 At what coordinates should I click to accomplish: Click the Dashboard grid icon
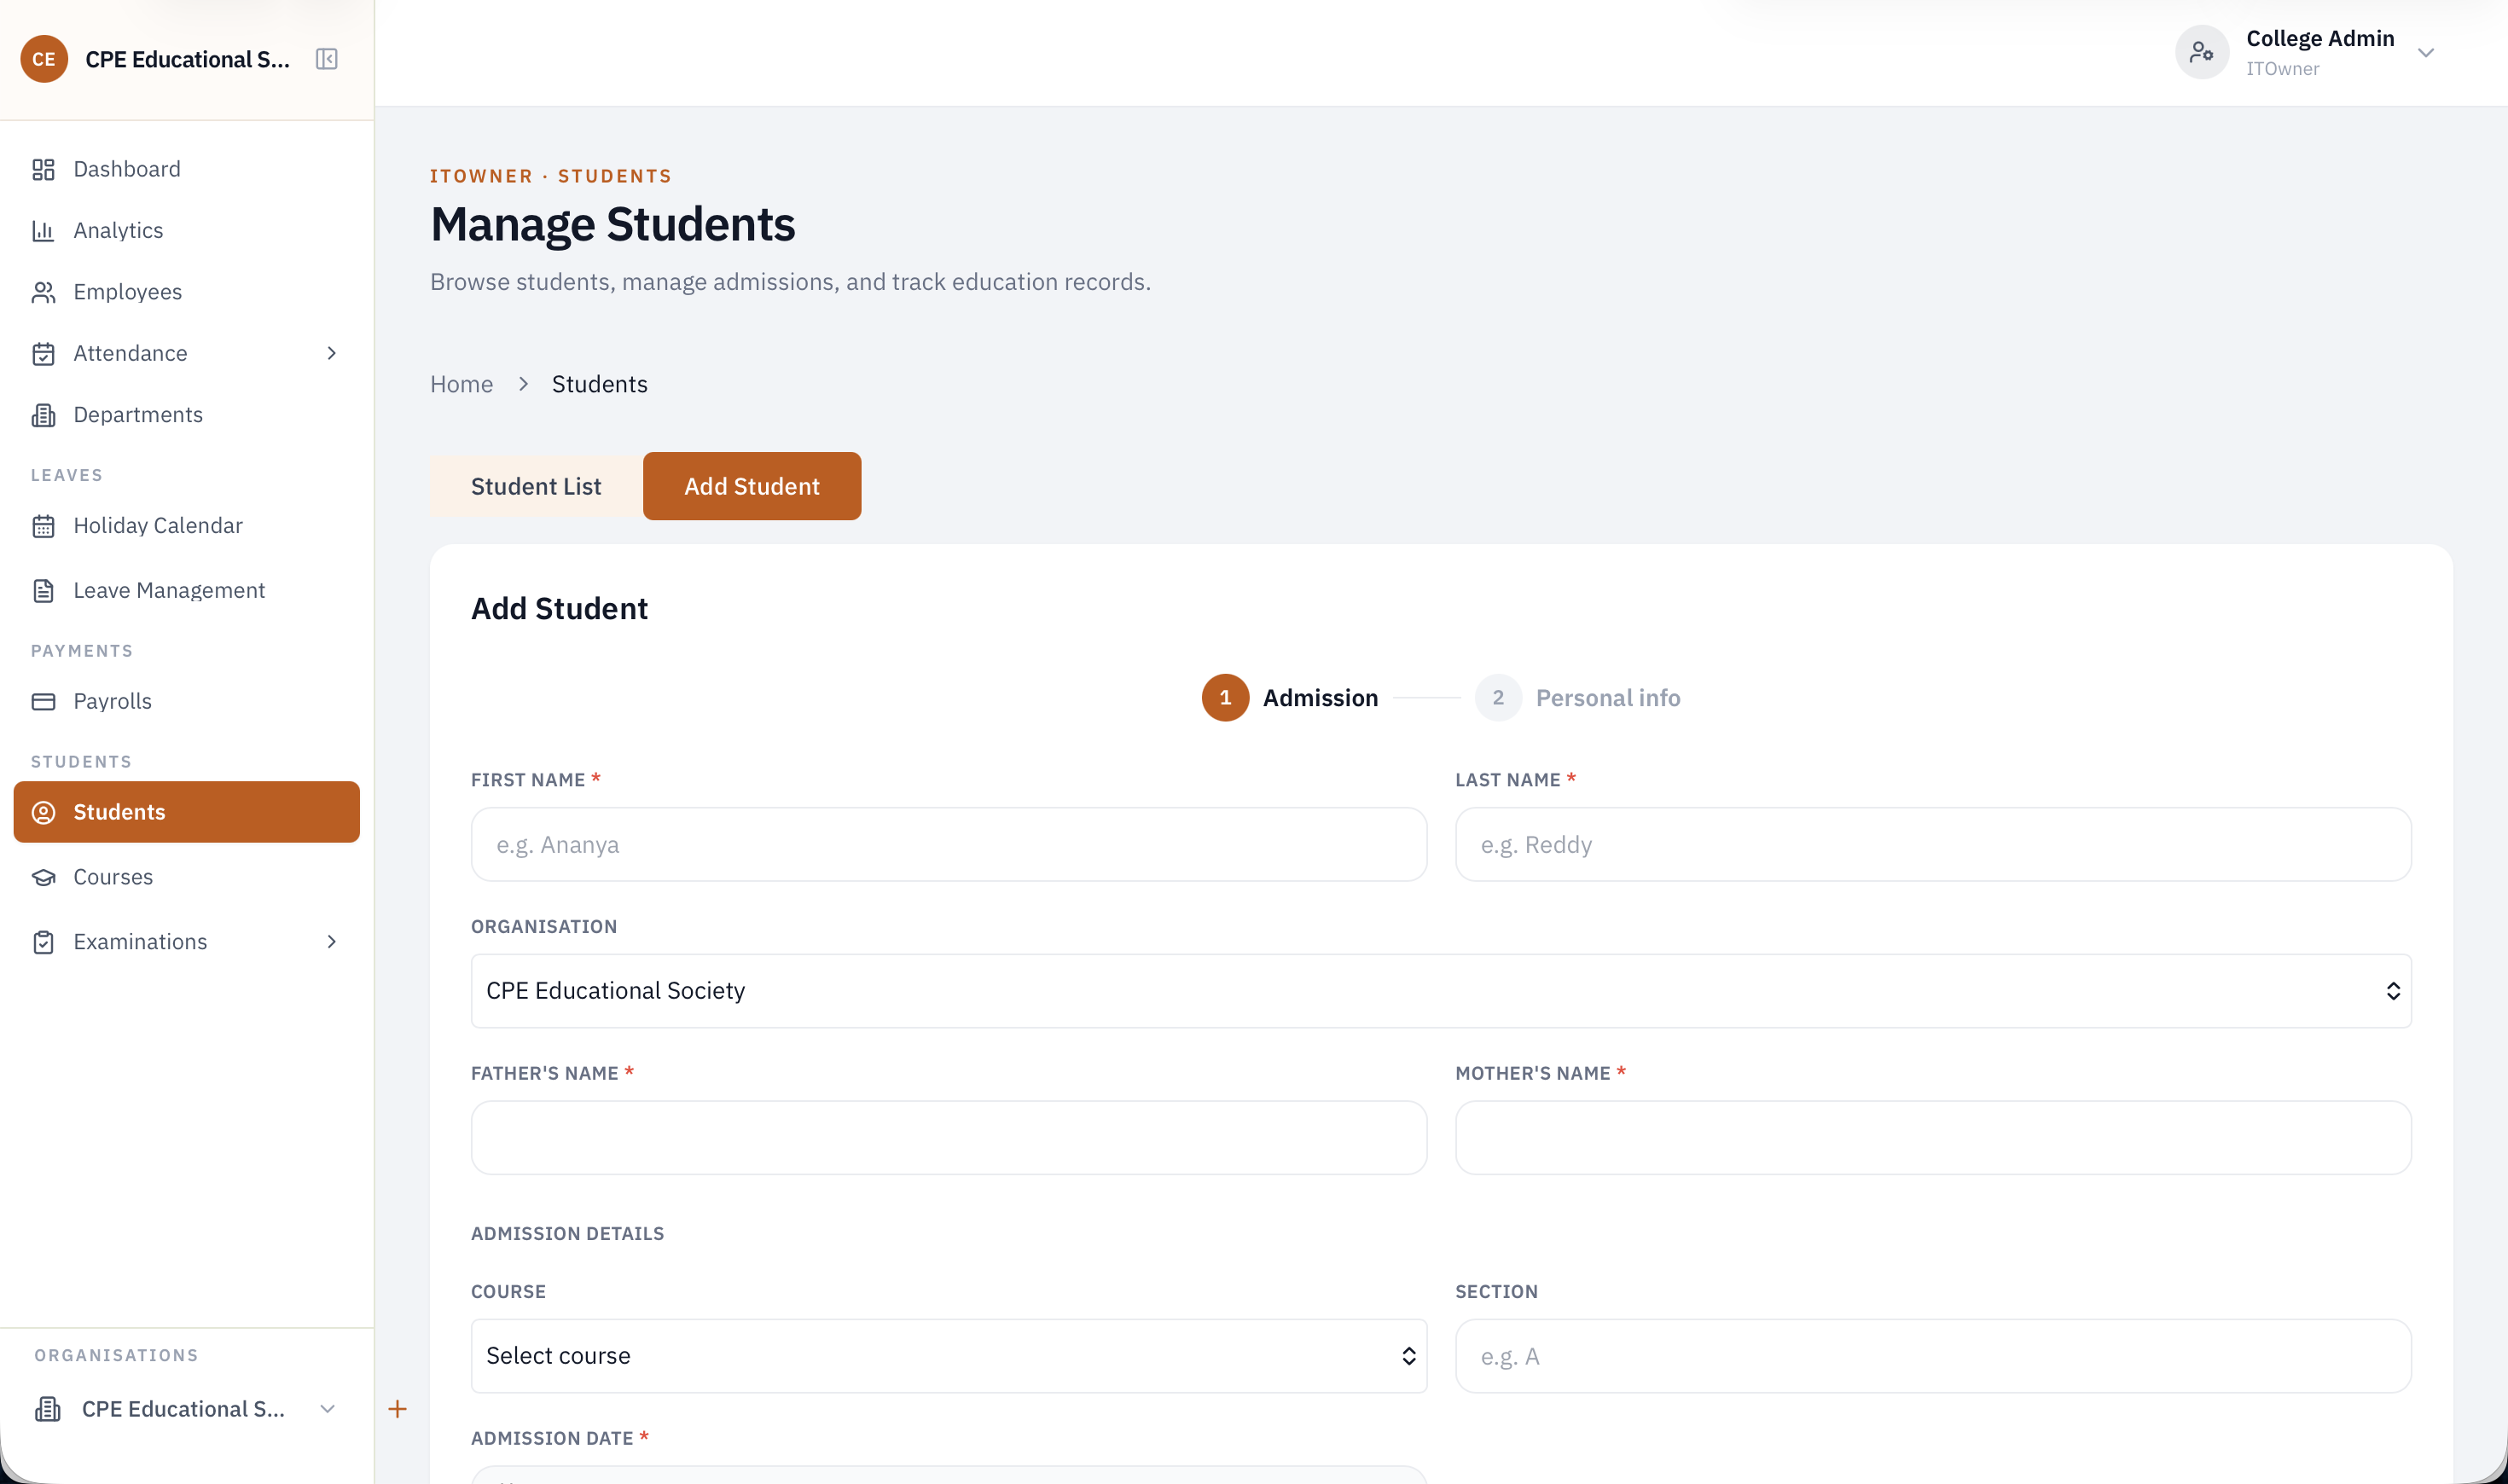click(43, 169)
